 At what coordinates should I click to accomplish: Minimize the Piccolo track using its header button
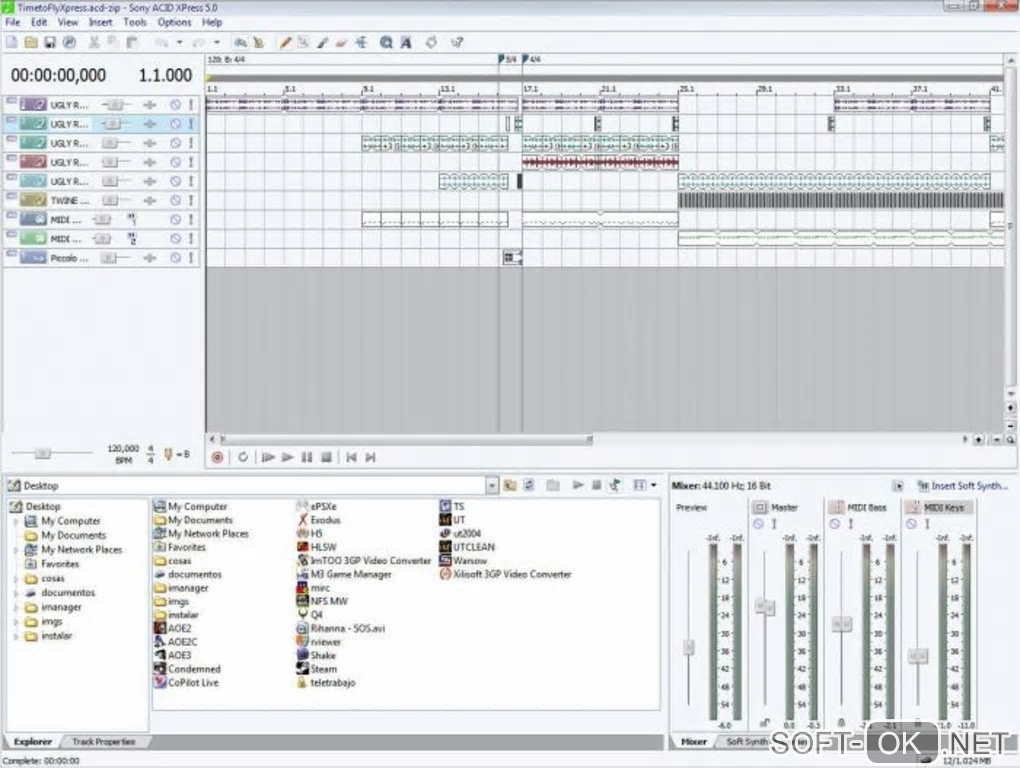coord(11,253)
